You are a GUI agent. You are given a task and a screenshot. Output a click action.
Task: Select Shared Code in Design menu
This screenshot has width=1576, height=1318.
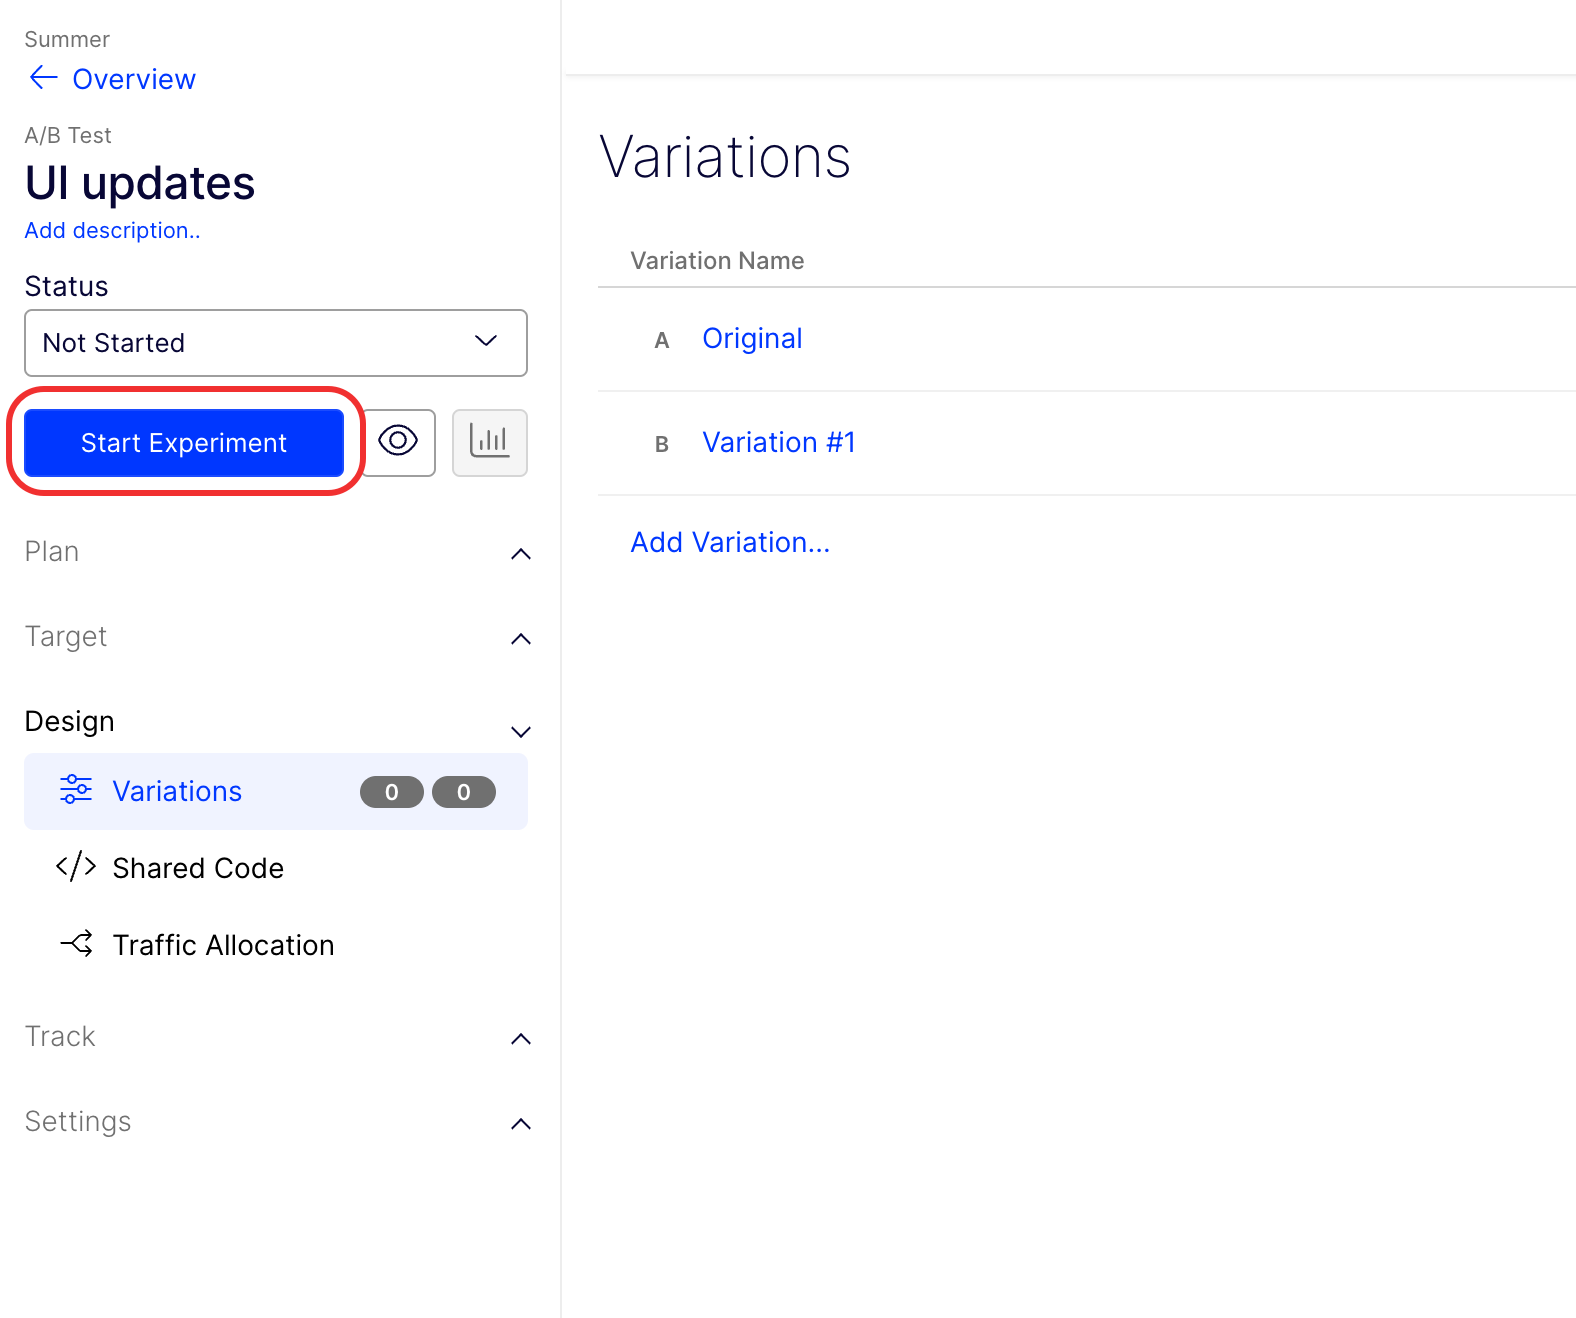[x=198, y=868]
